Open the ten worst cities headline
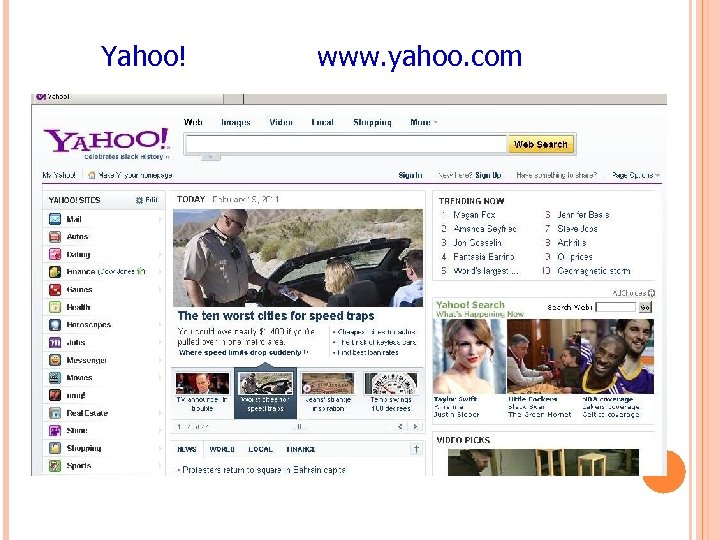This screenshot has width=720, height=540. (276, 316)
